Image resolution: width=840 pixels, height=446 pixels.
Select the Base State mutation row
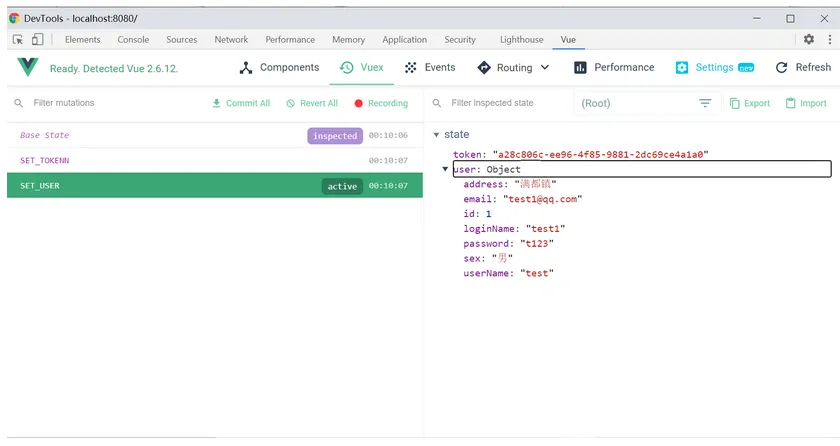[215, 135]
